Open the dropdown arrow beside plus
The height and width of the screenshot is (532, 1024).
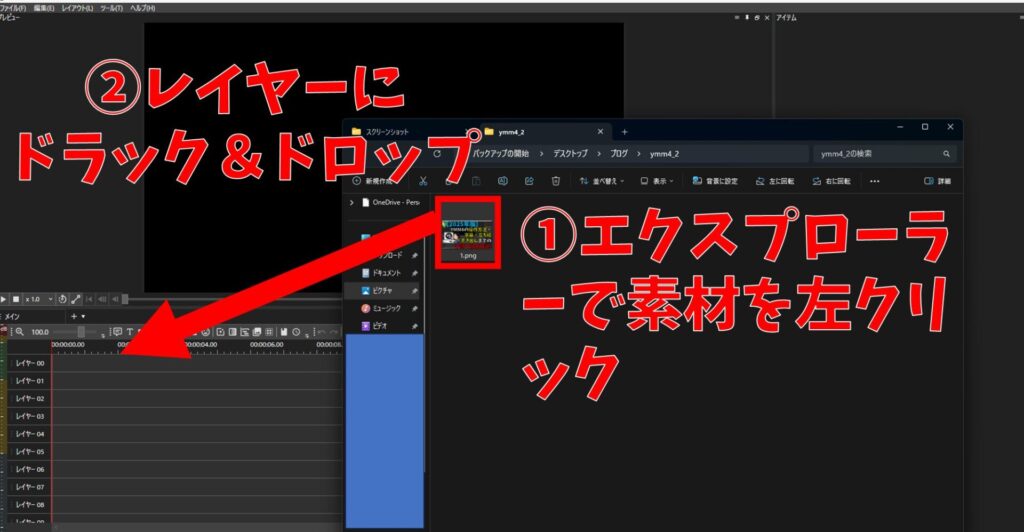(x=83, y=317)
